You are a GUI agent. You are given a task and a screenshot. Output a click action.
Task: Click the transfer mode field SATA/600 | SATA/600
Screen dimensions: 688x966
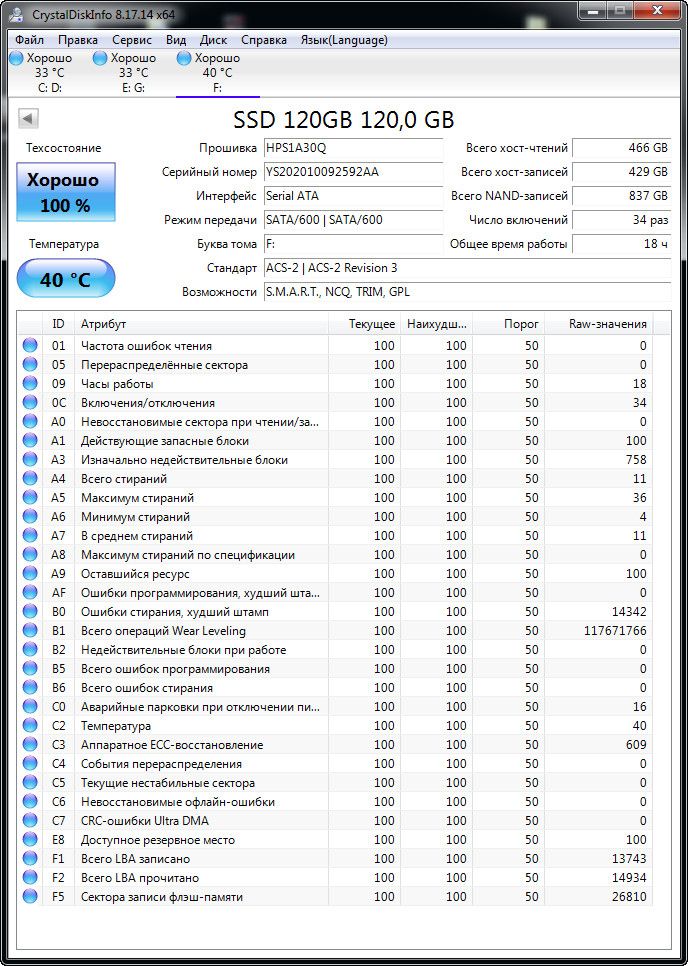(x=353, y=220)
